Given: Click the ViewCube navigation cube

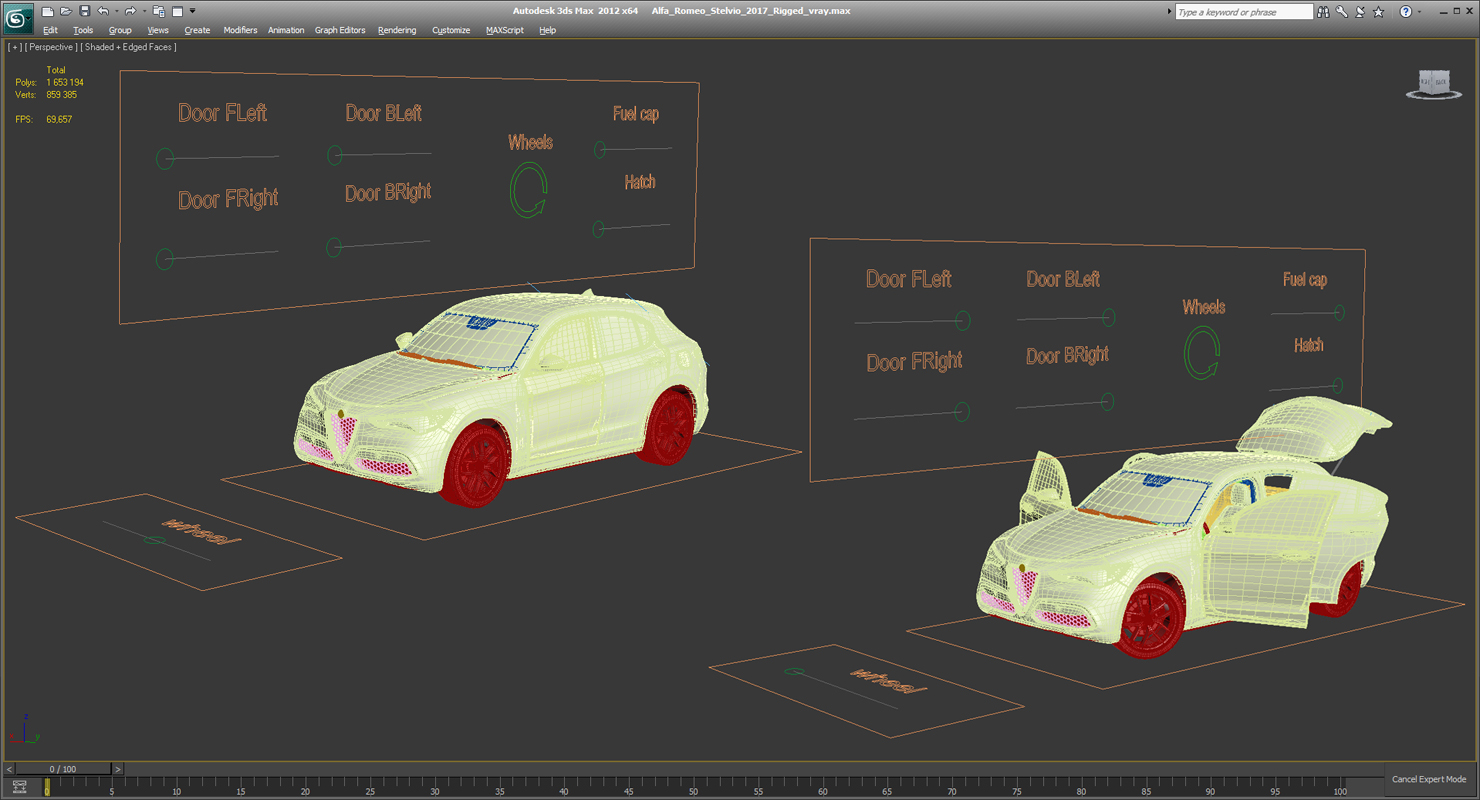Looking at the screenshot, I should coord(1433,82).
